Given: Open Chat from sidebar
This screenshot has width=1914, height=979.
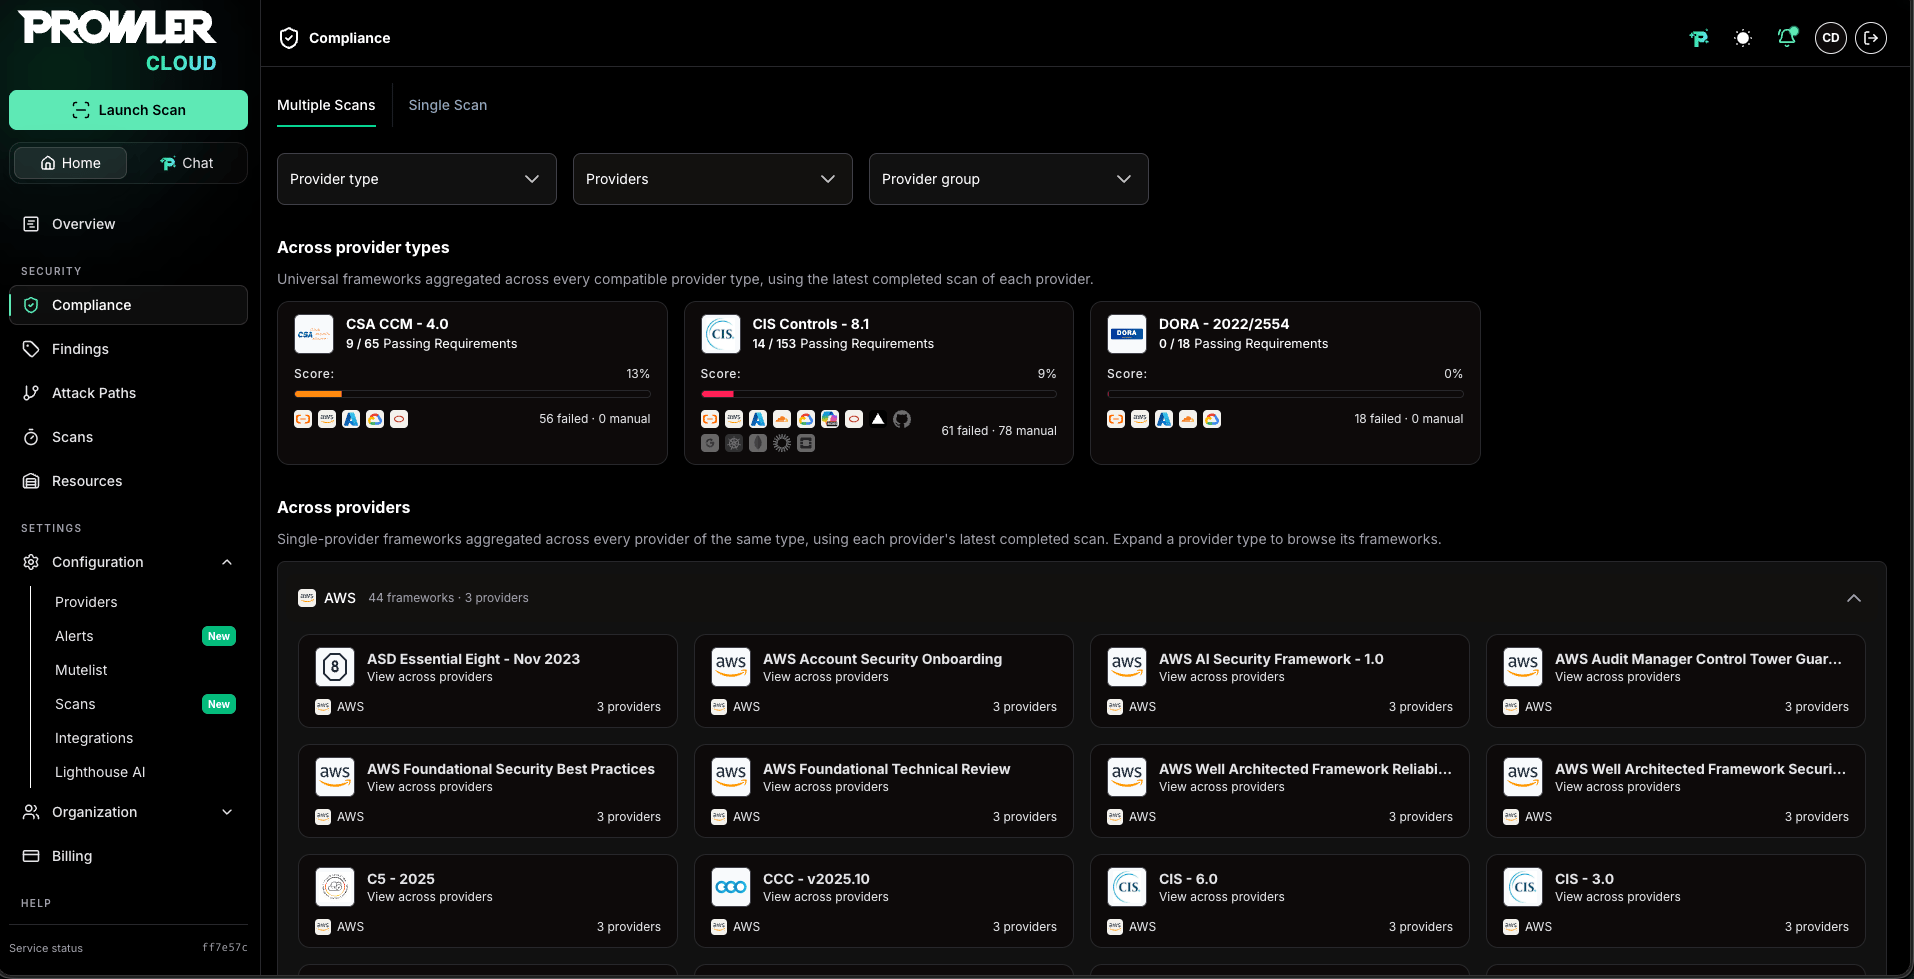Looking at the screenshot, I should point(187,163).
